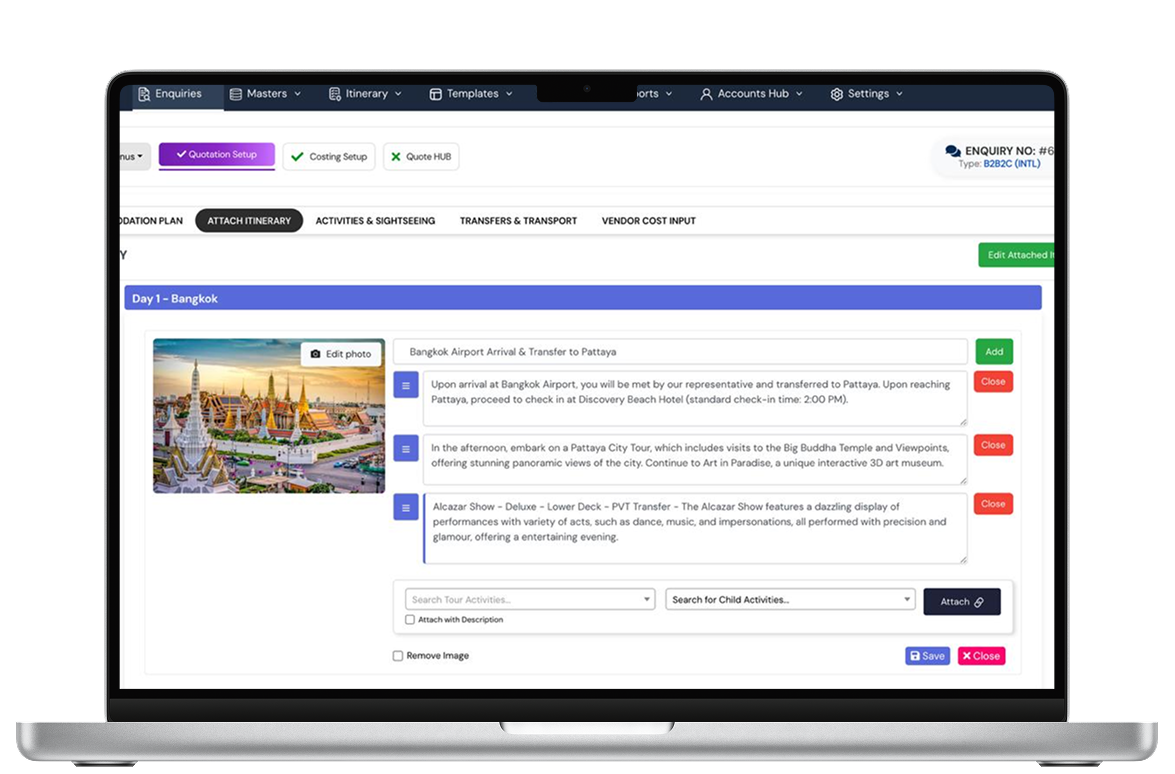1175x774 pixels.
Task: Click the blue Save button
Action: [x=927, y=656]
